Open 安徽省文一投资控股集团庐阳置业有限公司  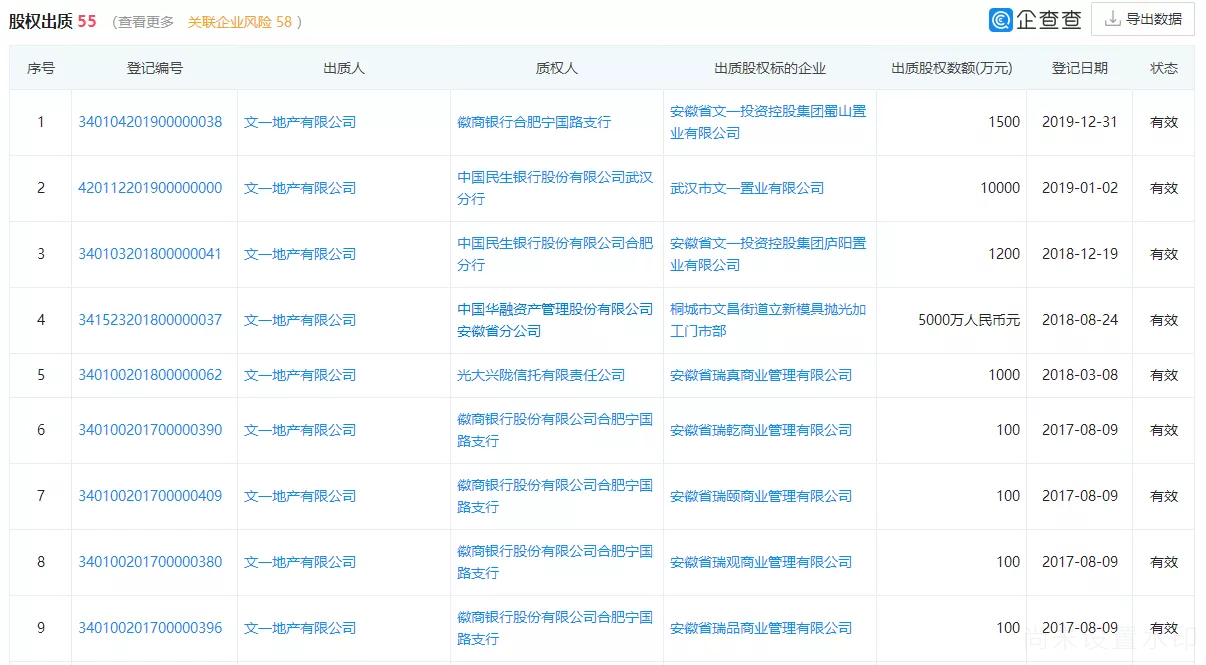pos(768,254)
